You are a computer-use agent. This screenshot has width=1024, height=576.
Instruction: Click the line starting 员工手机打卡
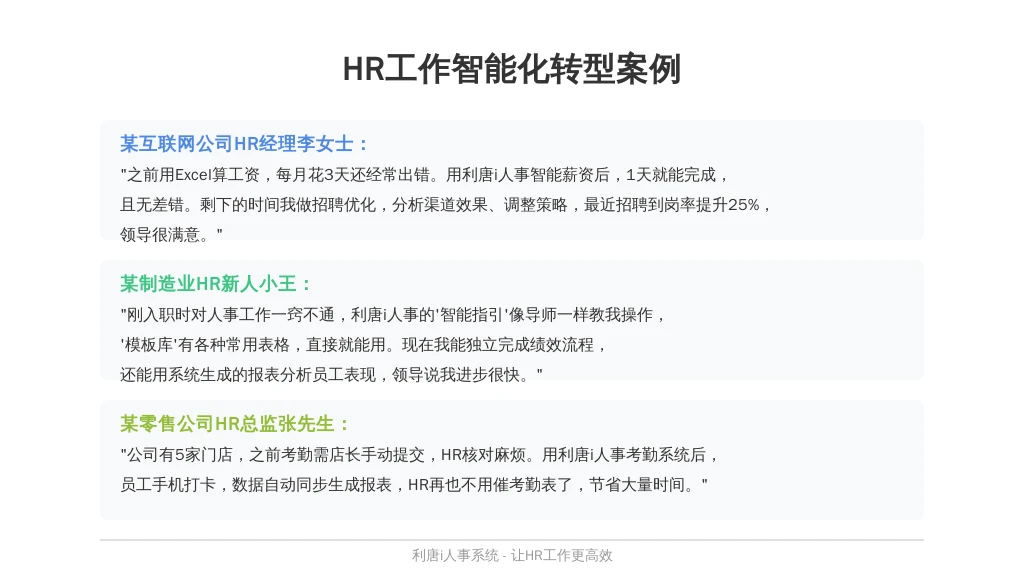pos(414,485)
